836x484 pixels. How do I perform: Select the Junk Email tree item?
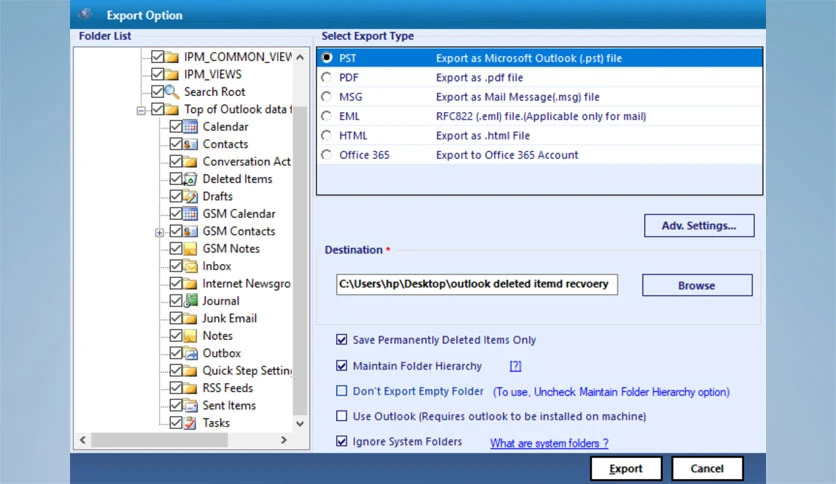[x=229, y=318]
